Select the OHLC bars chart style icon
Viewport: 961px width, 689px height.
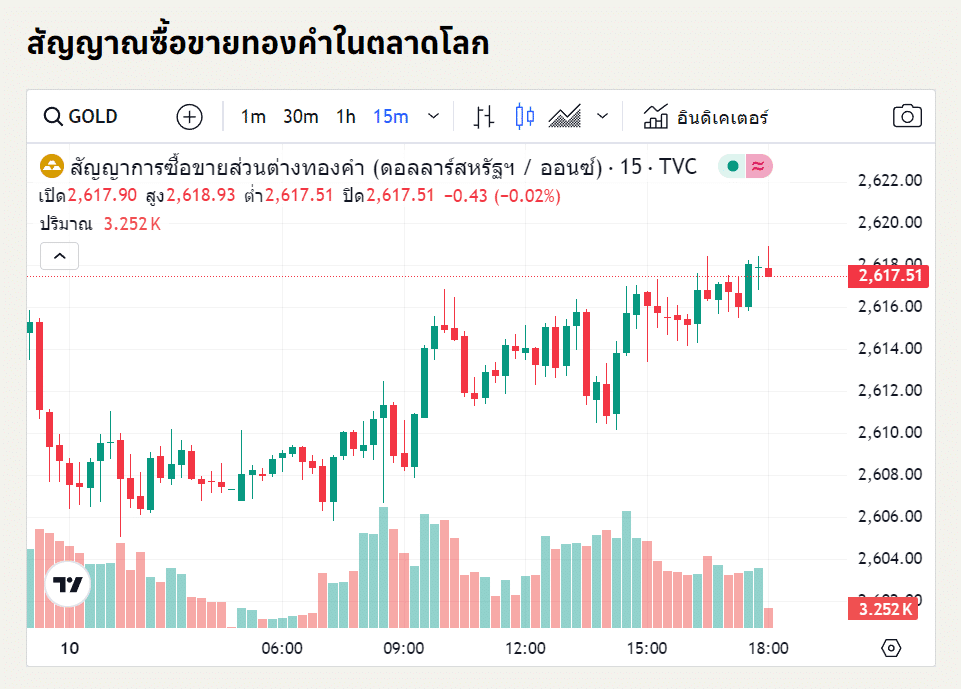point(484,116)
